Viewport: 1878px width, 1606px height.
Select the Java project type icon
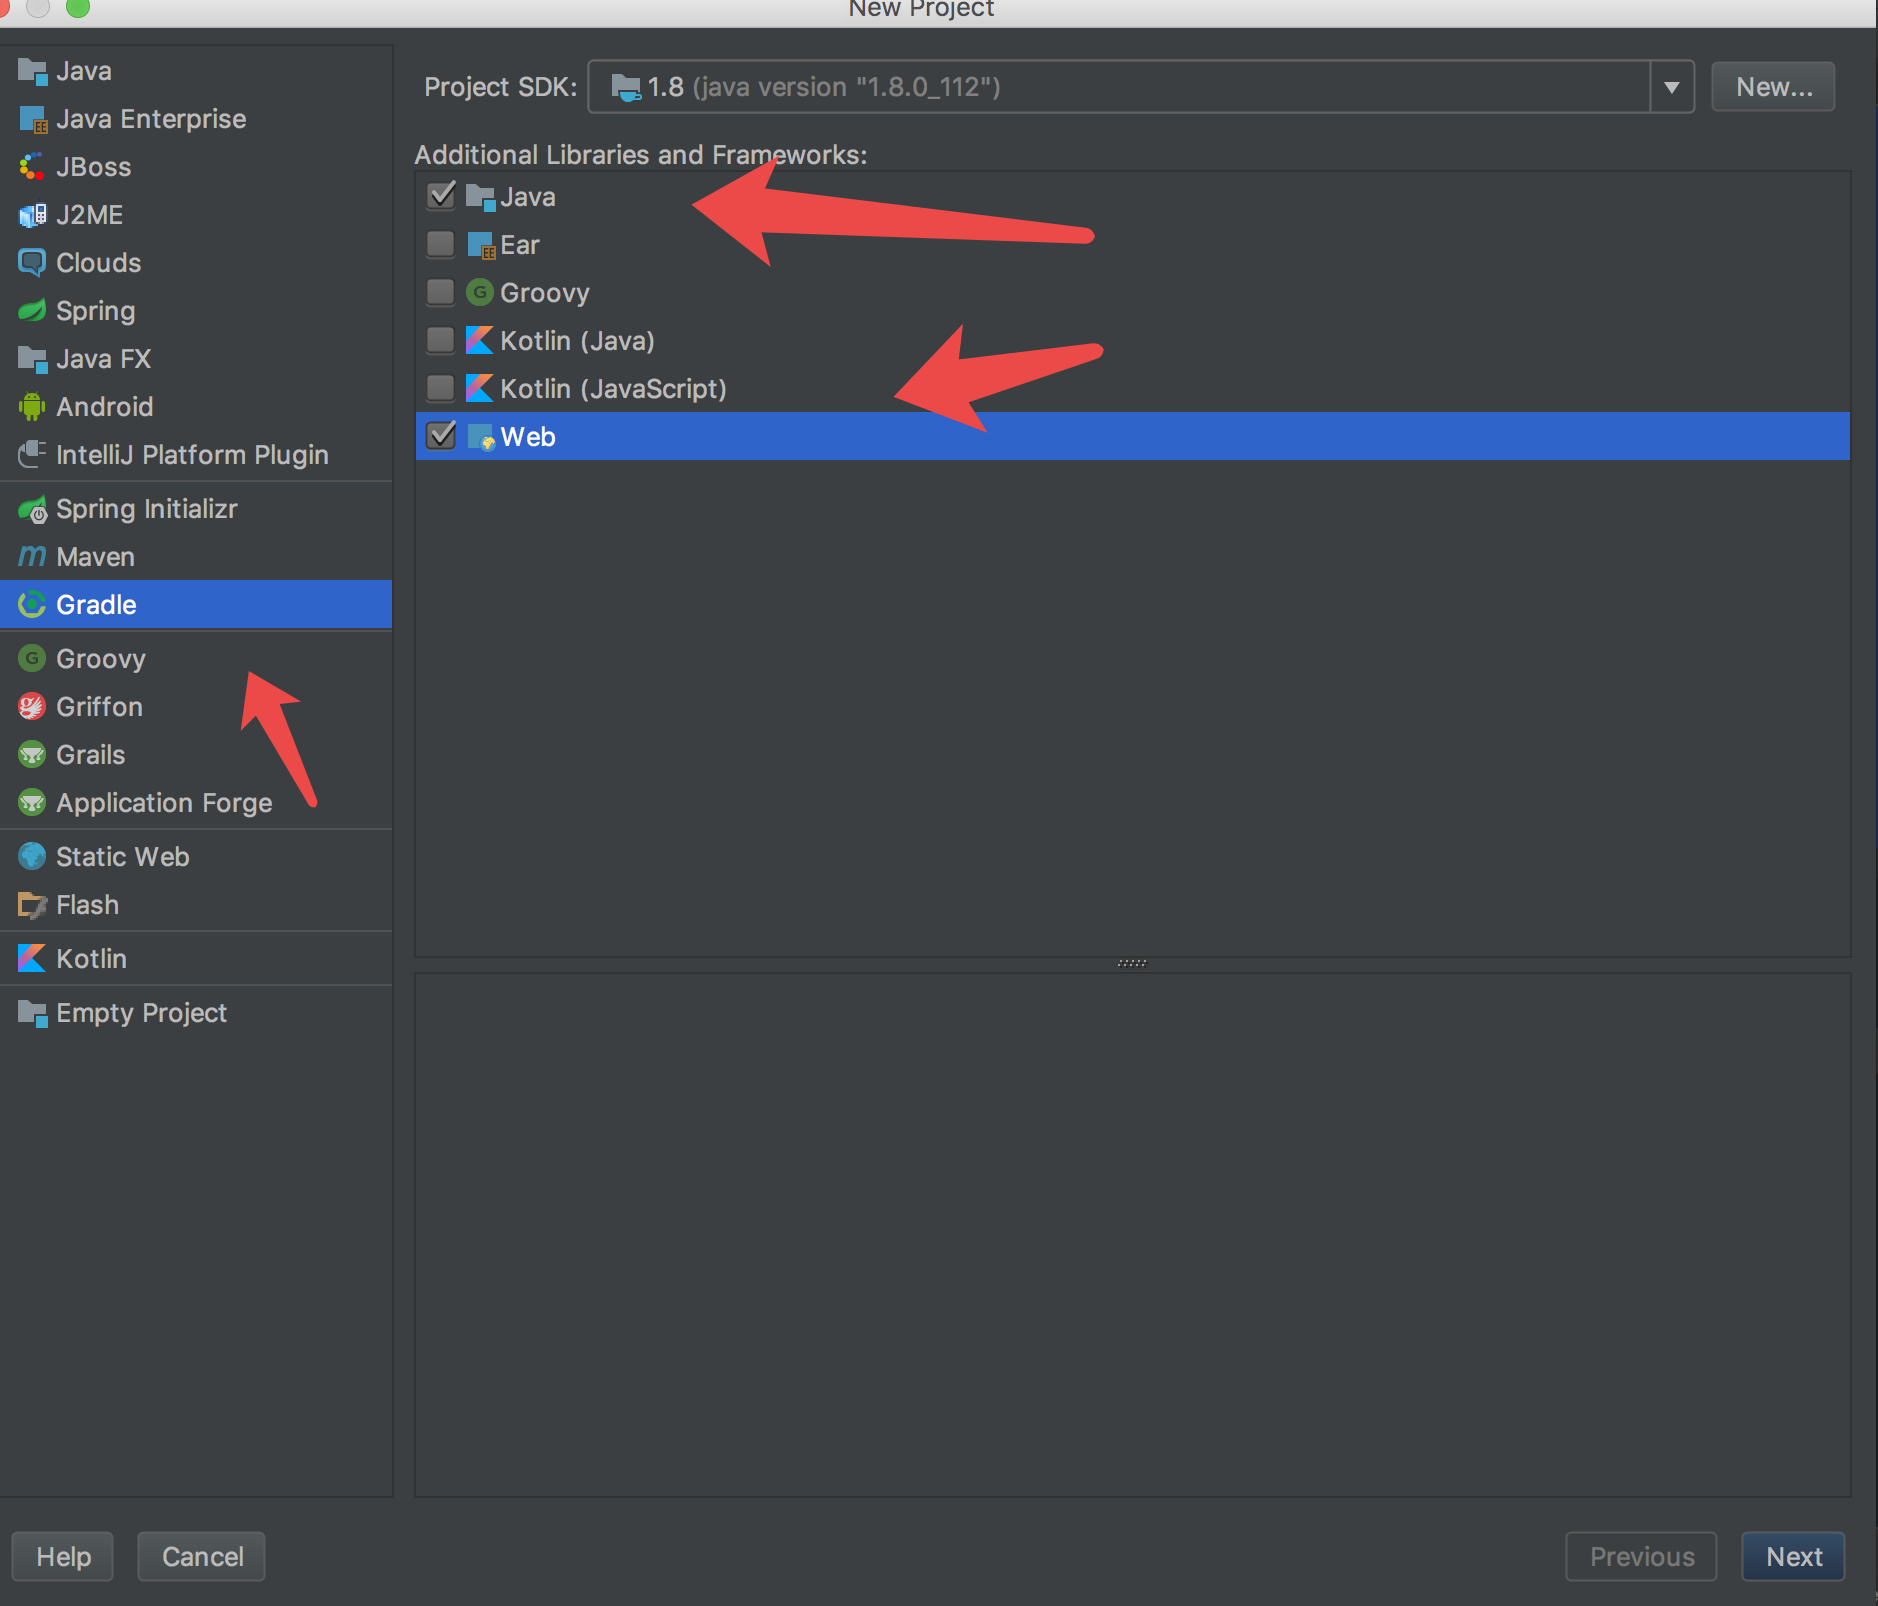(32, 71)
